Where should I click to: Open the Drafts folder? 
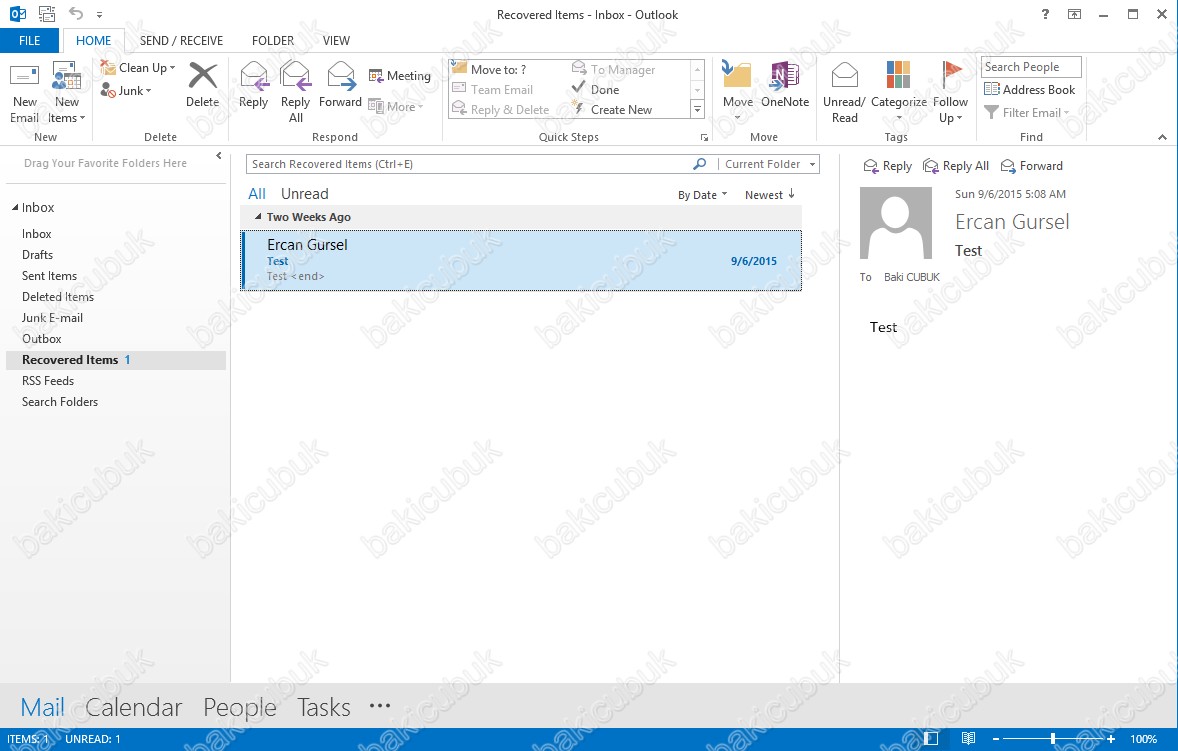click(38, 255)
